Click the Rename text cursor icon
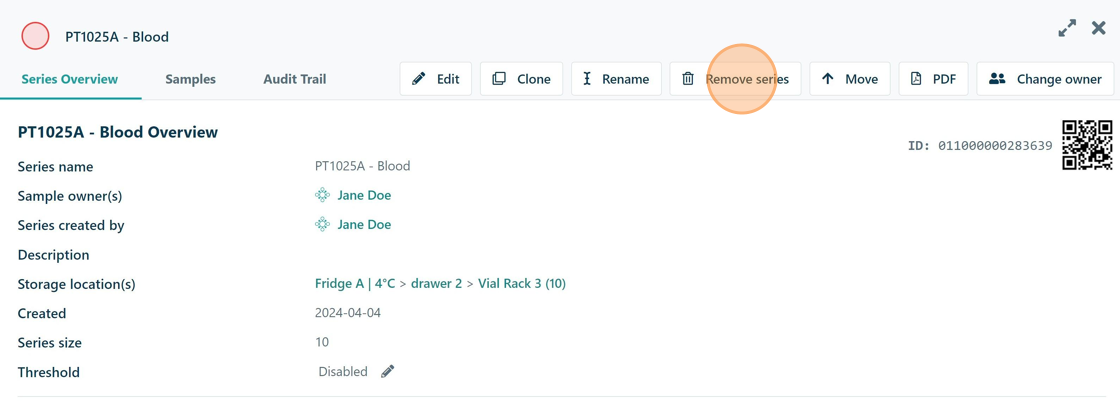 click(x=587, y=79)
